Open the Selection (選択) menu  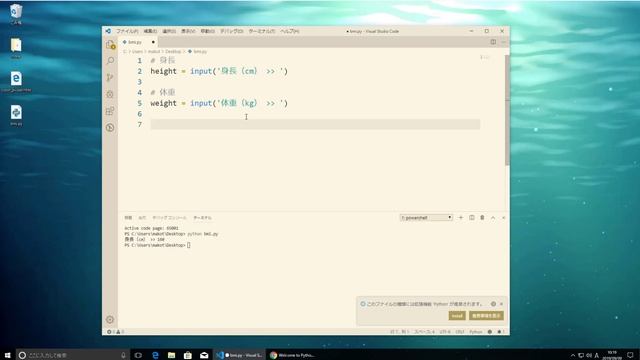pos(169,31)
